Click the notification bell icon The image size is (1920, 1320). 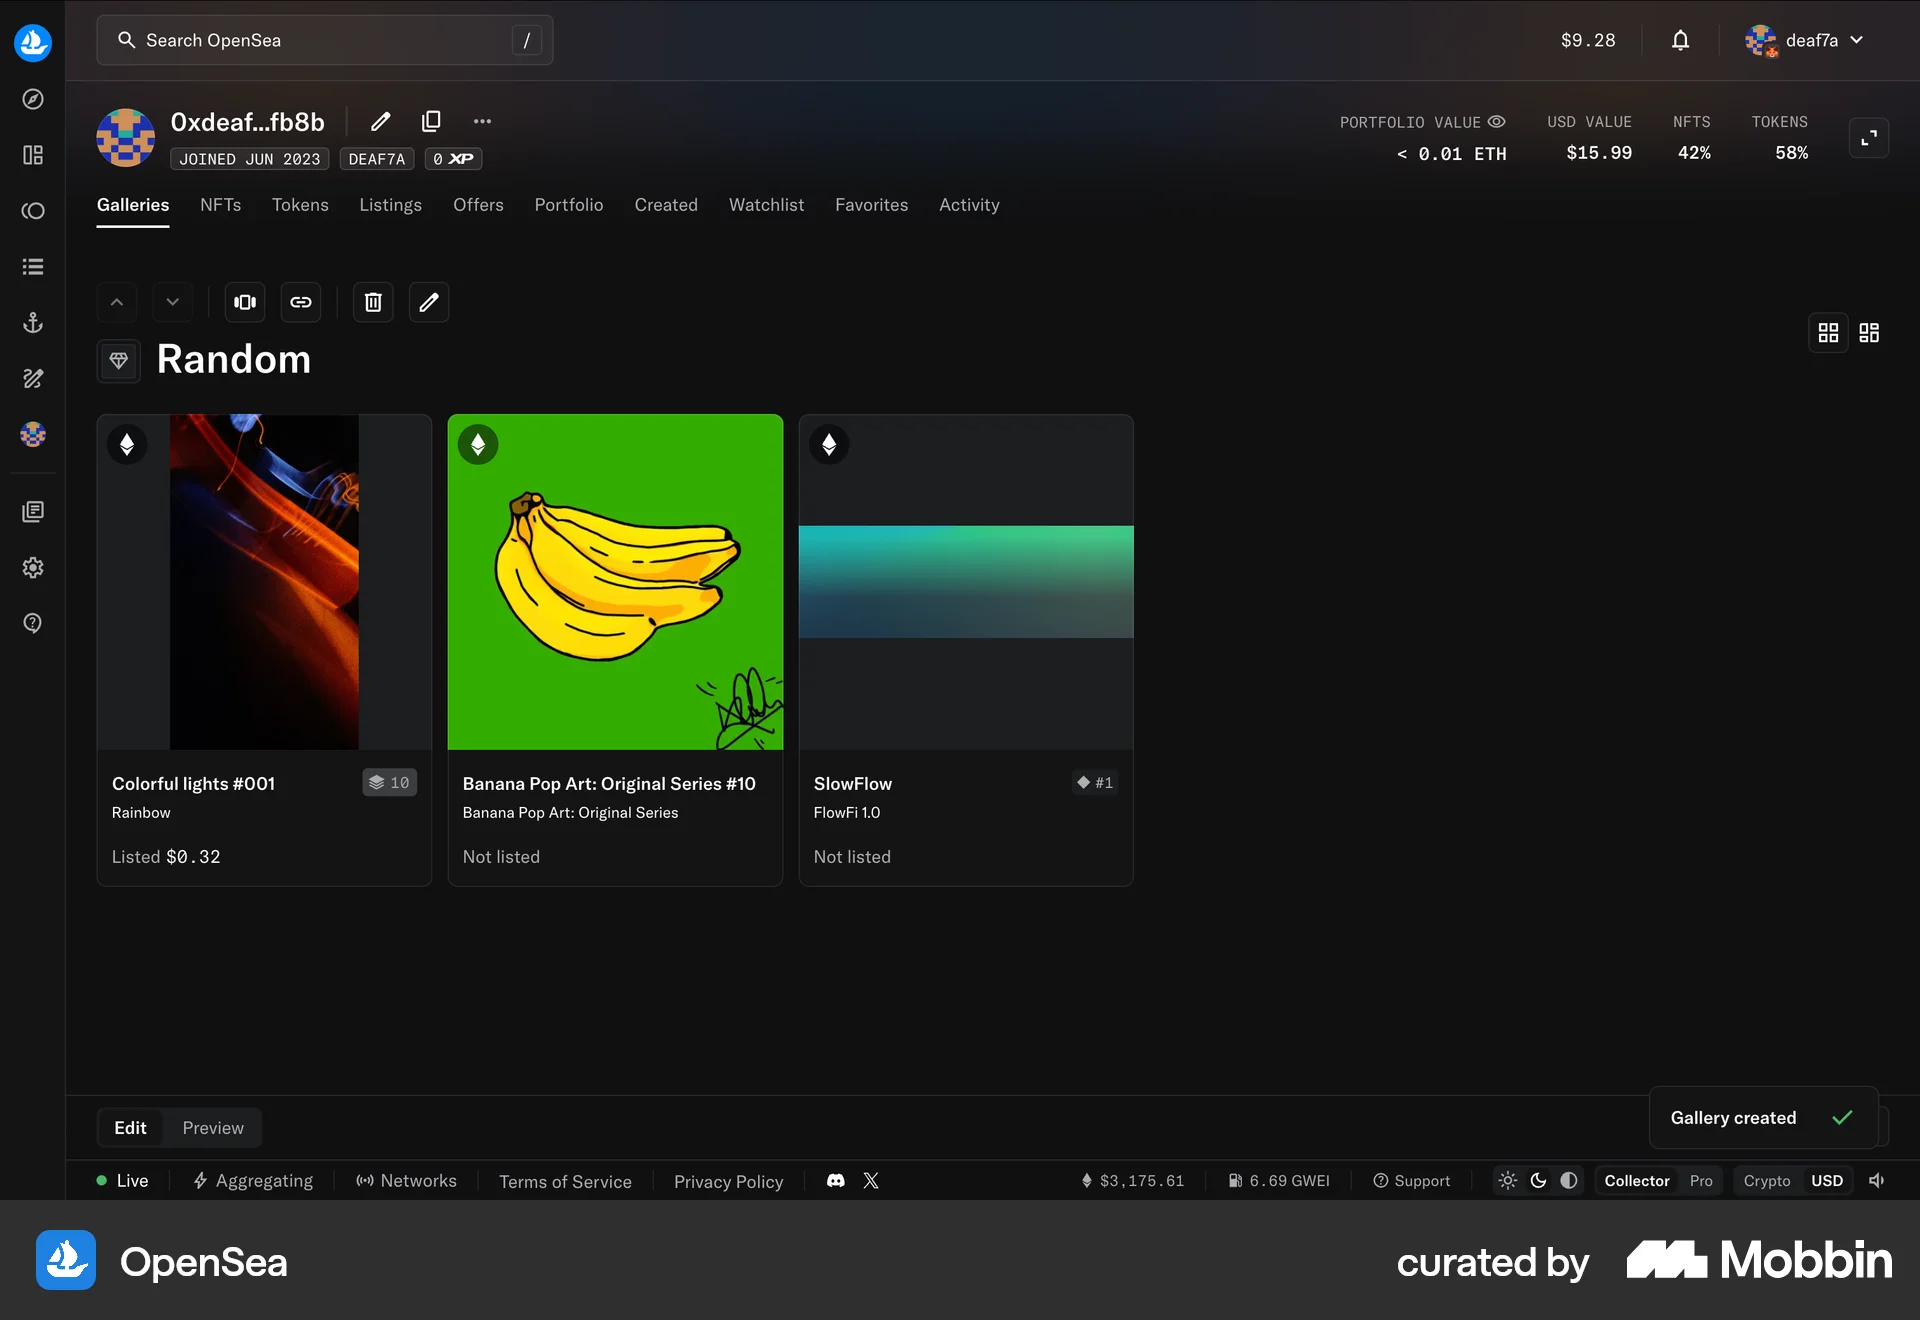click(1680, 40)
